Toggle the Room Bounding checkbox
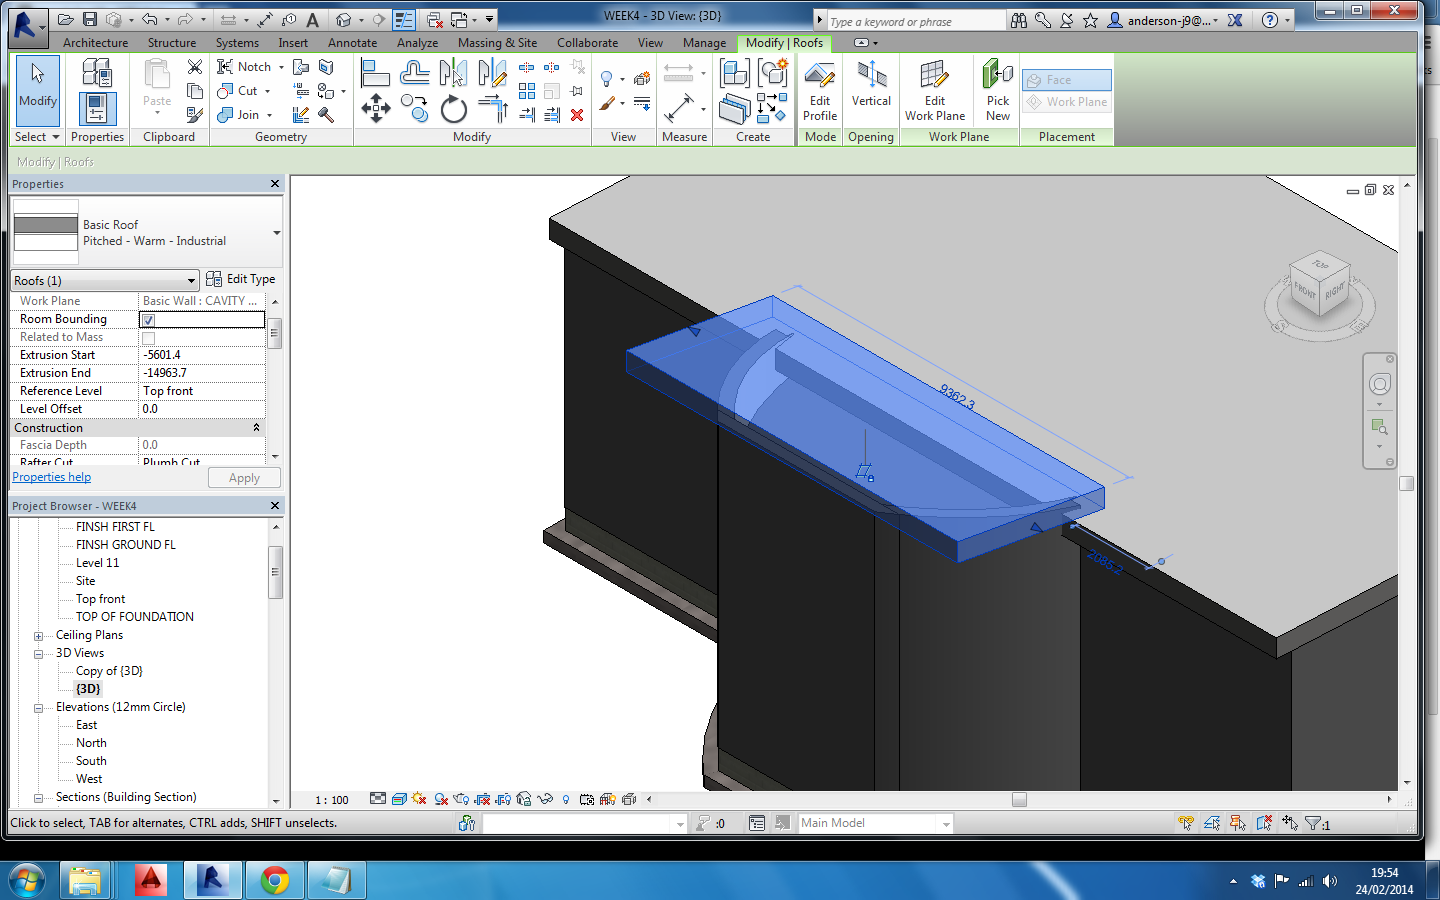Viewport: 1440px width, 900px height. 148,320
